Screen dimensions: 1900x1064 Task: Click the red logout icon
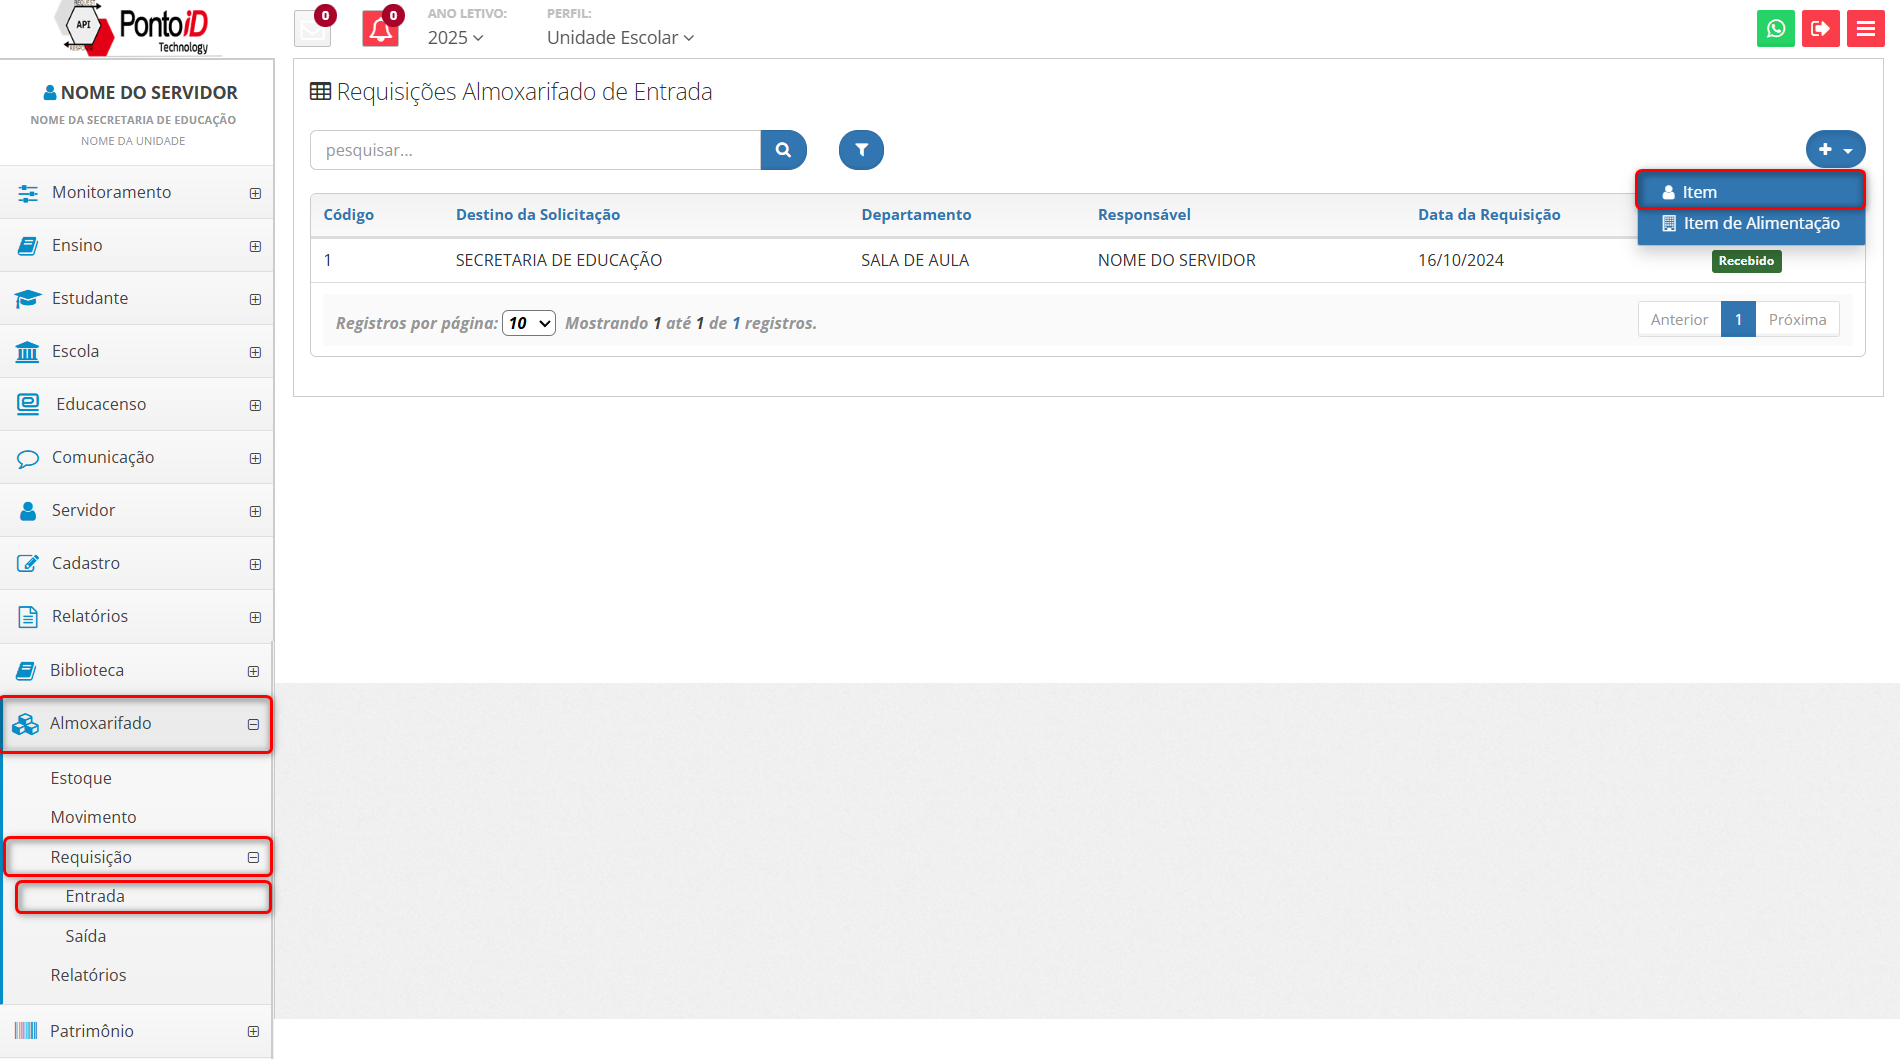[1821, 29]
